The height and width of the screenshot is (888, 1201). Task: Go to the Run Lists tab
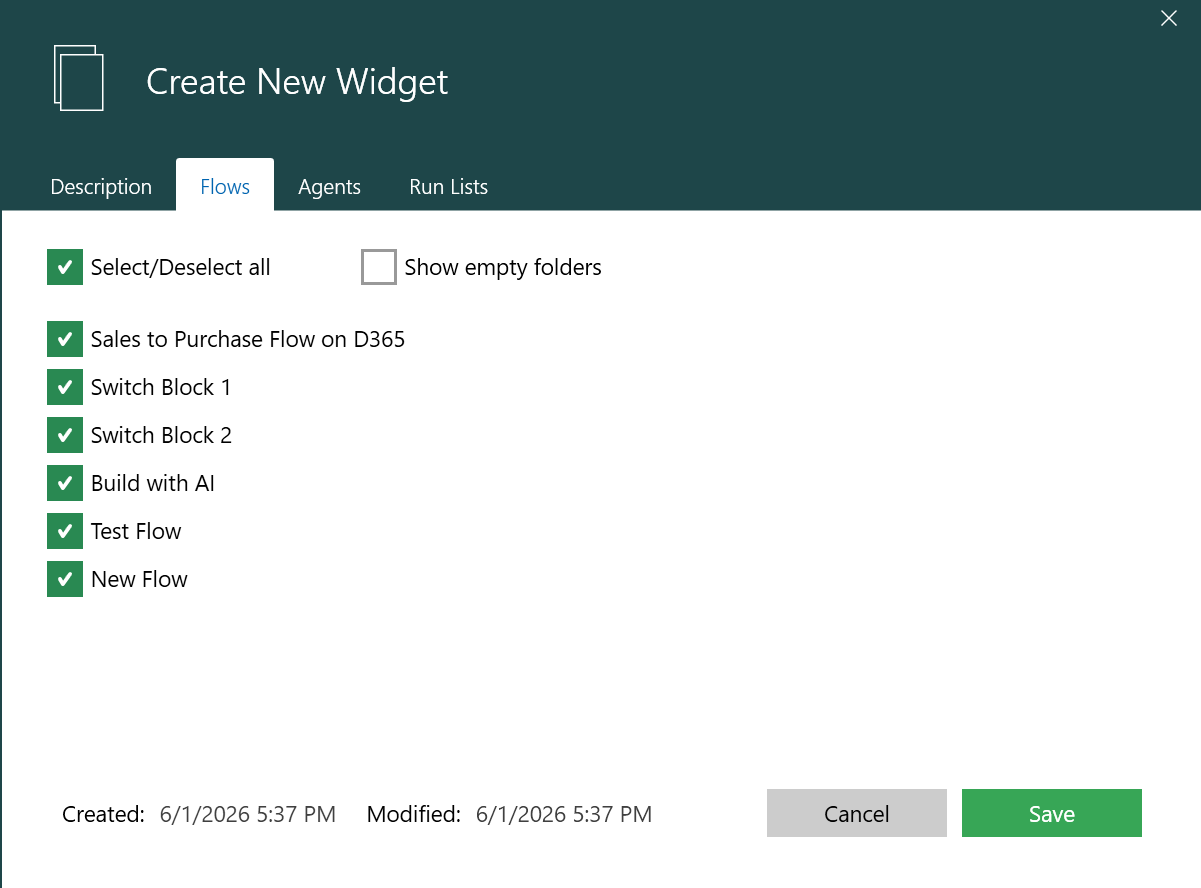[x=449, y=186]
